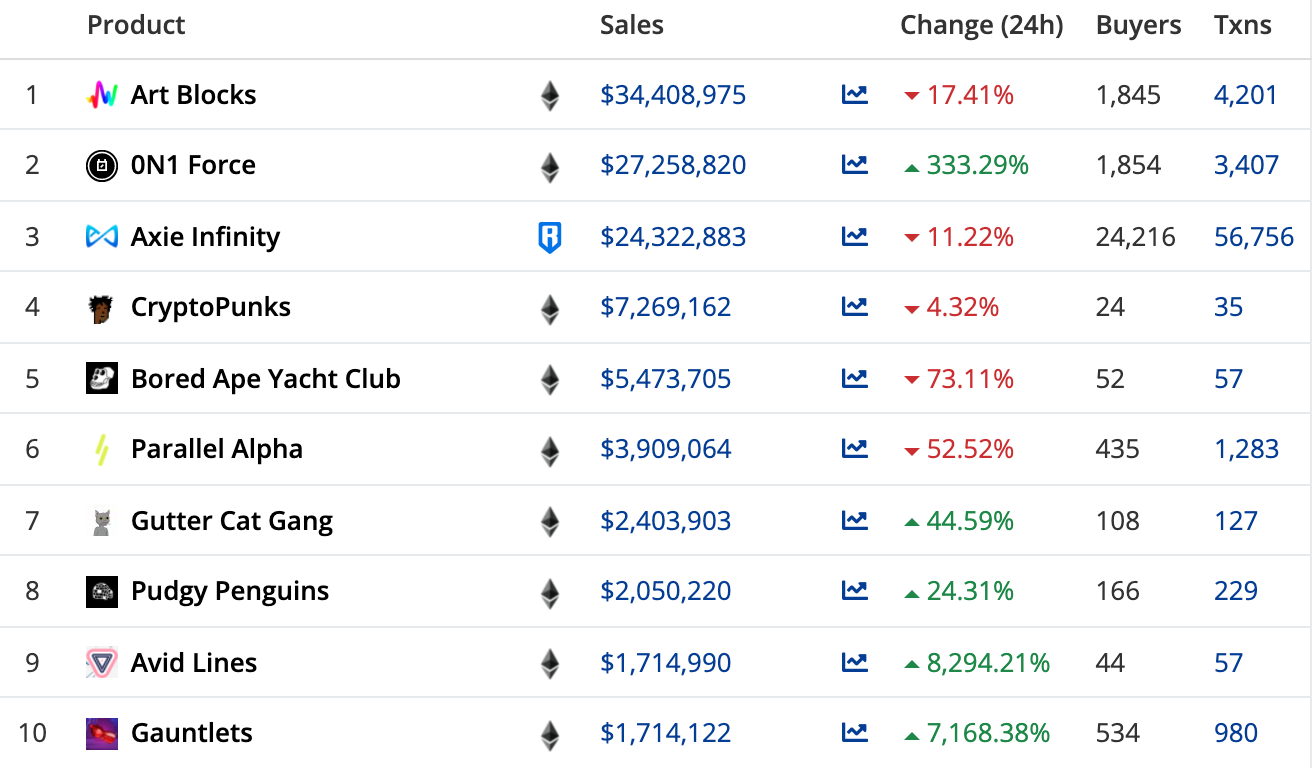
Task: Click the $27,258,820 sales figure
Action: coord(673,165)
